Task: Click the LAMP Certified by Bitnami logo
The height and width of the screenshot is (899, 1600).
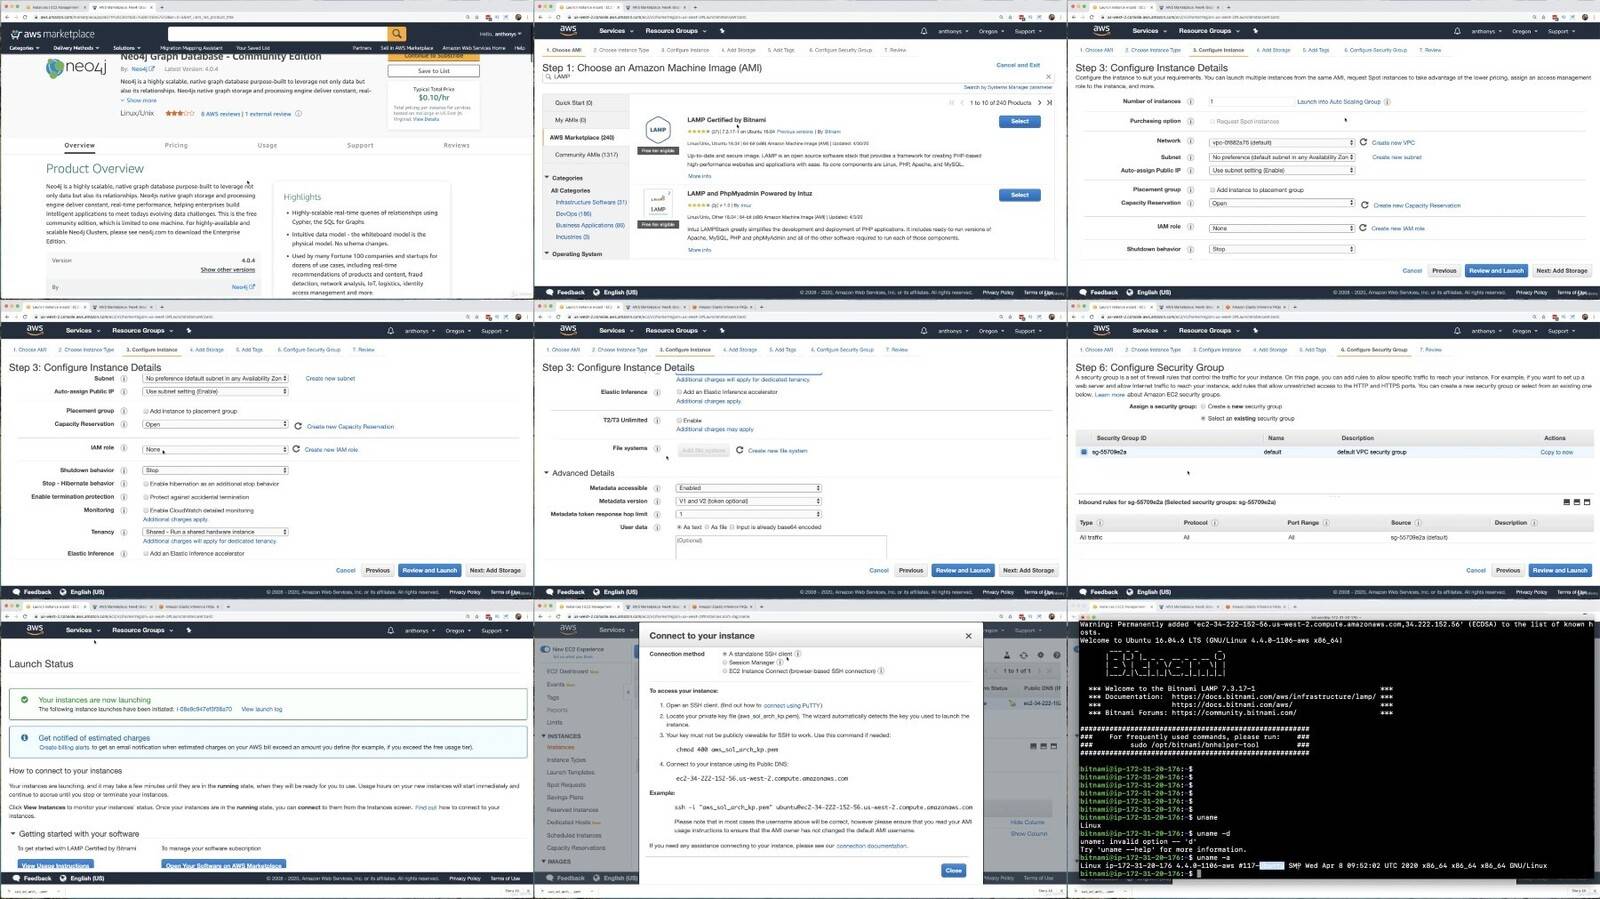Action: pos(658,130)
